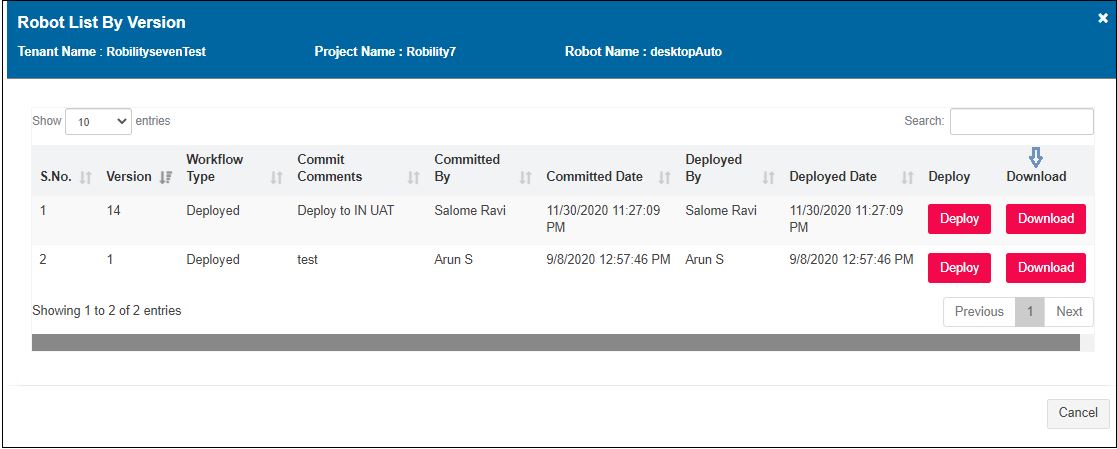Toggle sorting on Commit Comments column
Viewport: 1117px width, 449px height.
(413, 177)
